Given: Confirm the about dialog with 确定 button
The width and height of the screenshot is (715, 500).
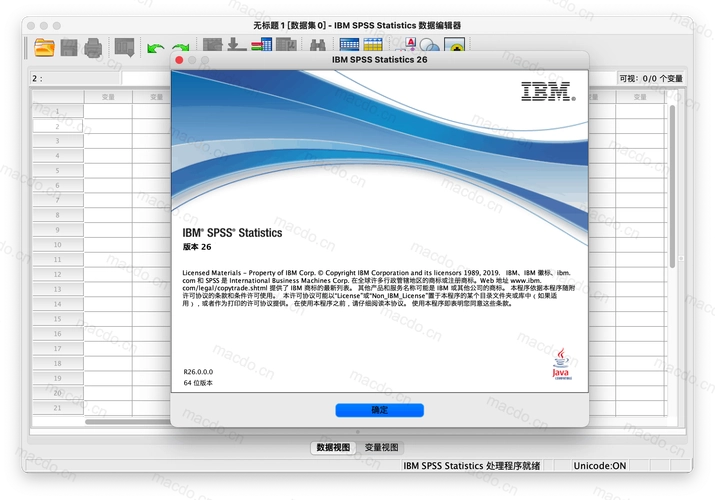Looking at the screenshot, I should tap(379, 410).
